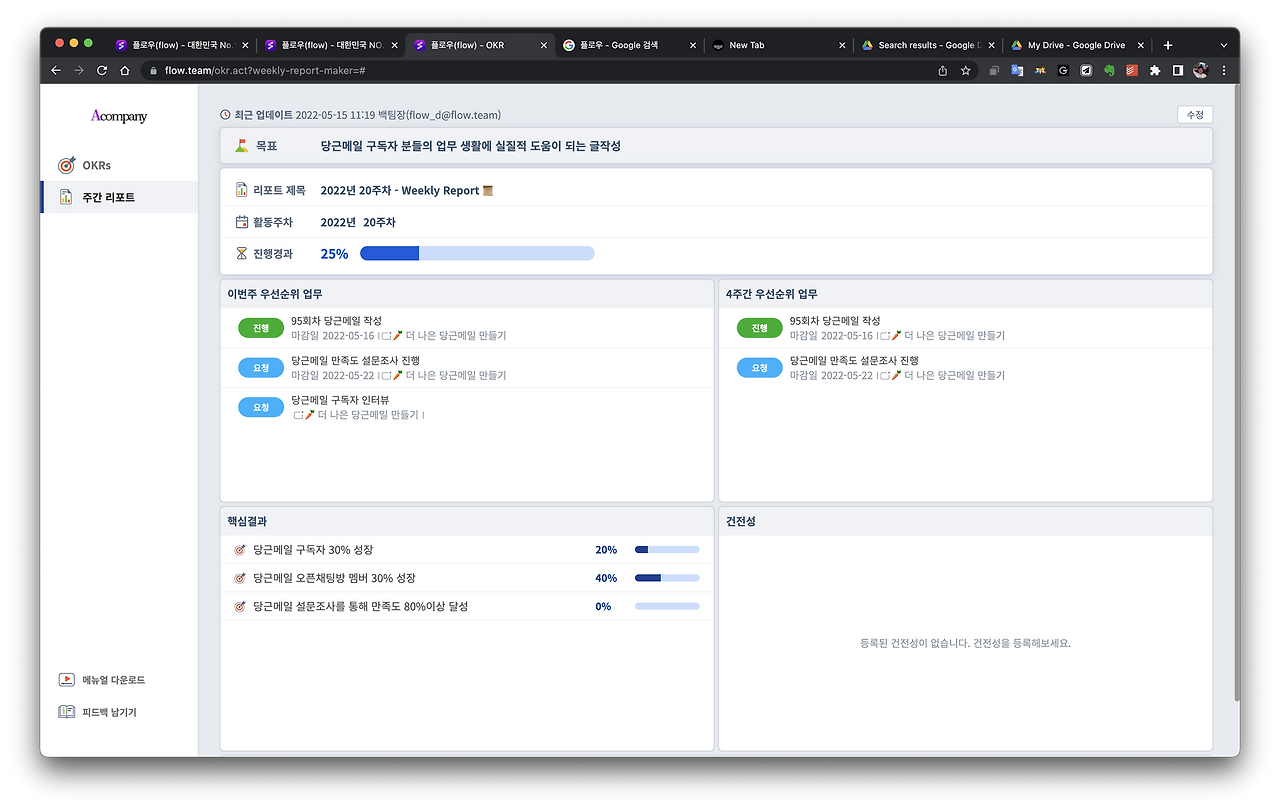Viewport: 1280px width, 810px height.
Task: Switch to the My Drive - Google Drive tab
Action: click(1076, 45)
